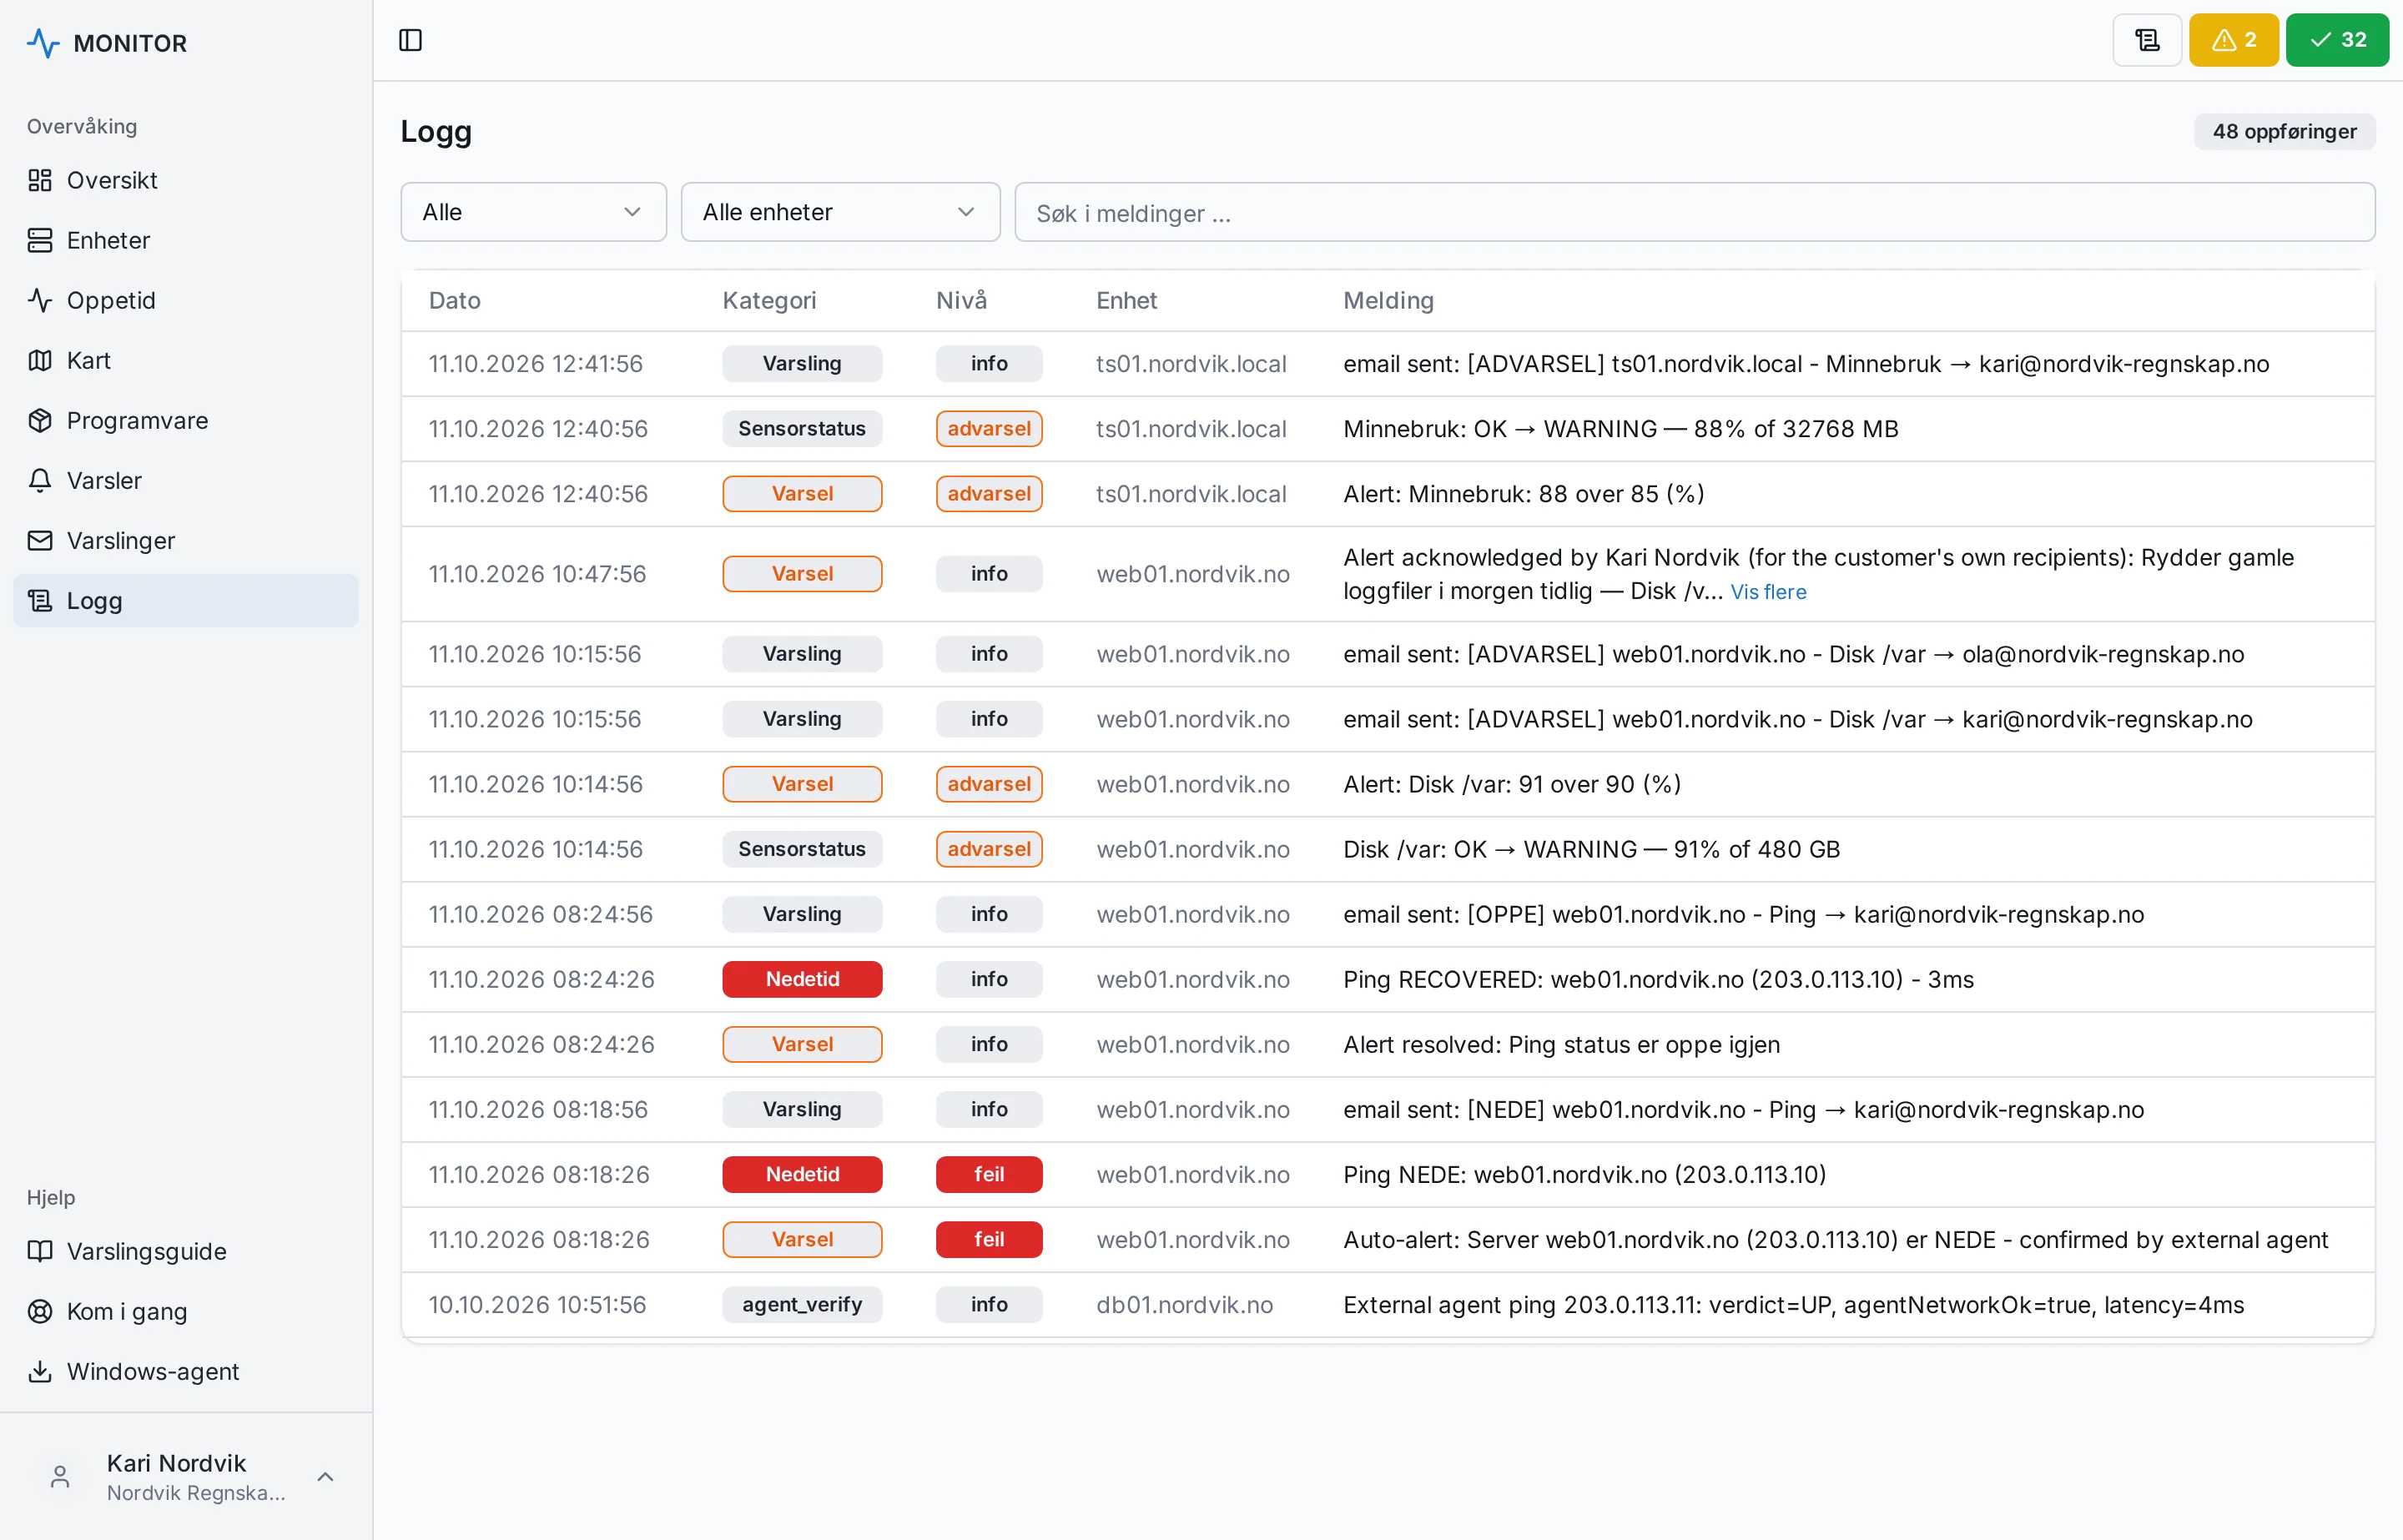Click db01.nordvik.no device cell
Screen dimensions: 2403x1540
pos(1184,1304)
